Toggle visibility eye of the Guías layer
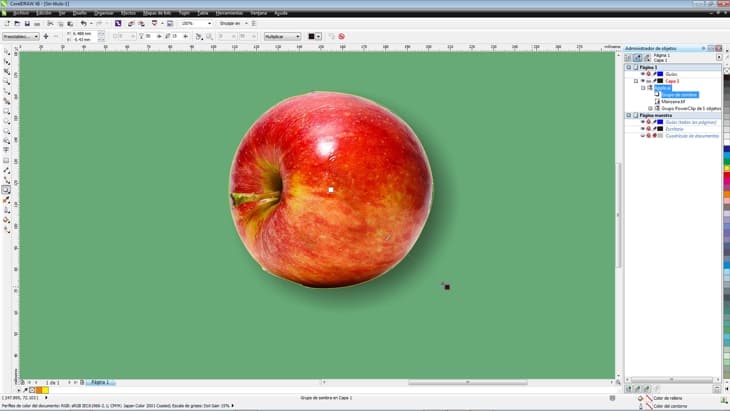Screen dimensions: 730x411 643,74
